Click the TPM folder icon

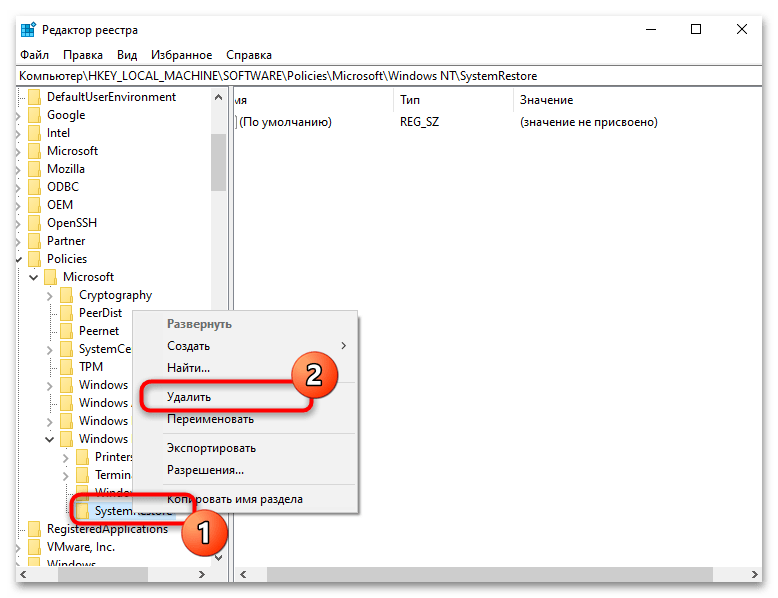click(x=66, y=367)
